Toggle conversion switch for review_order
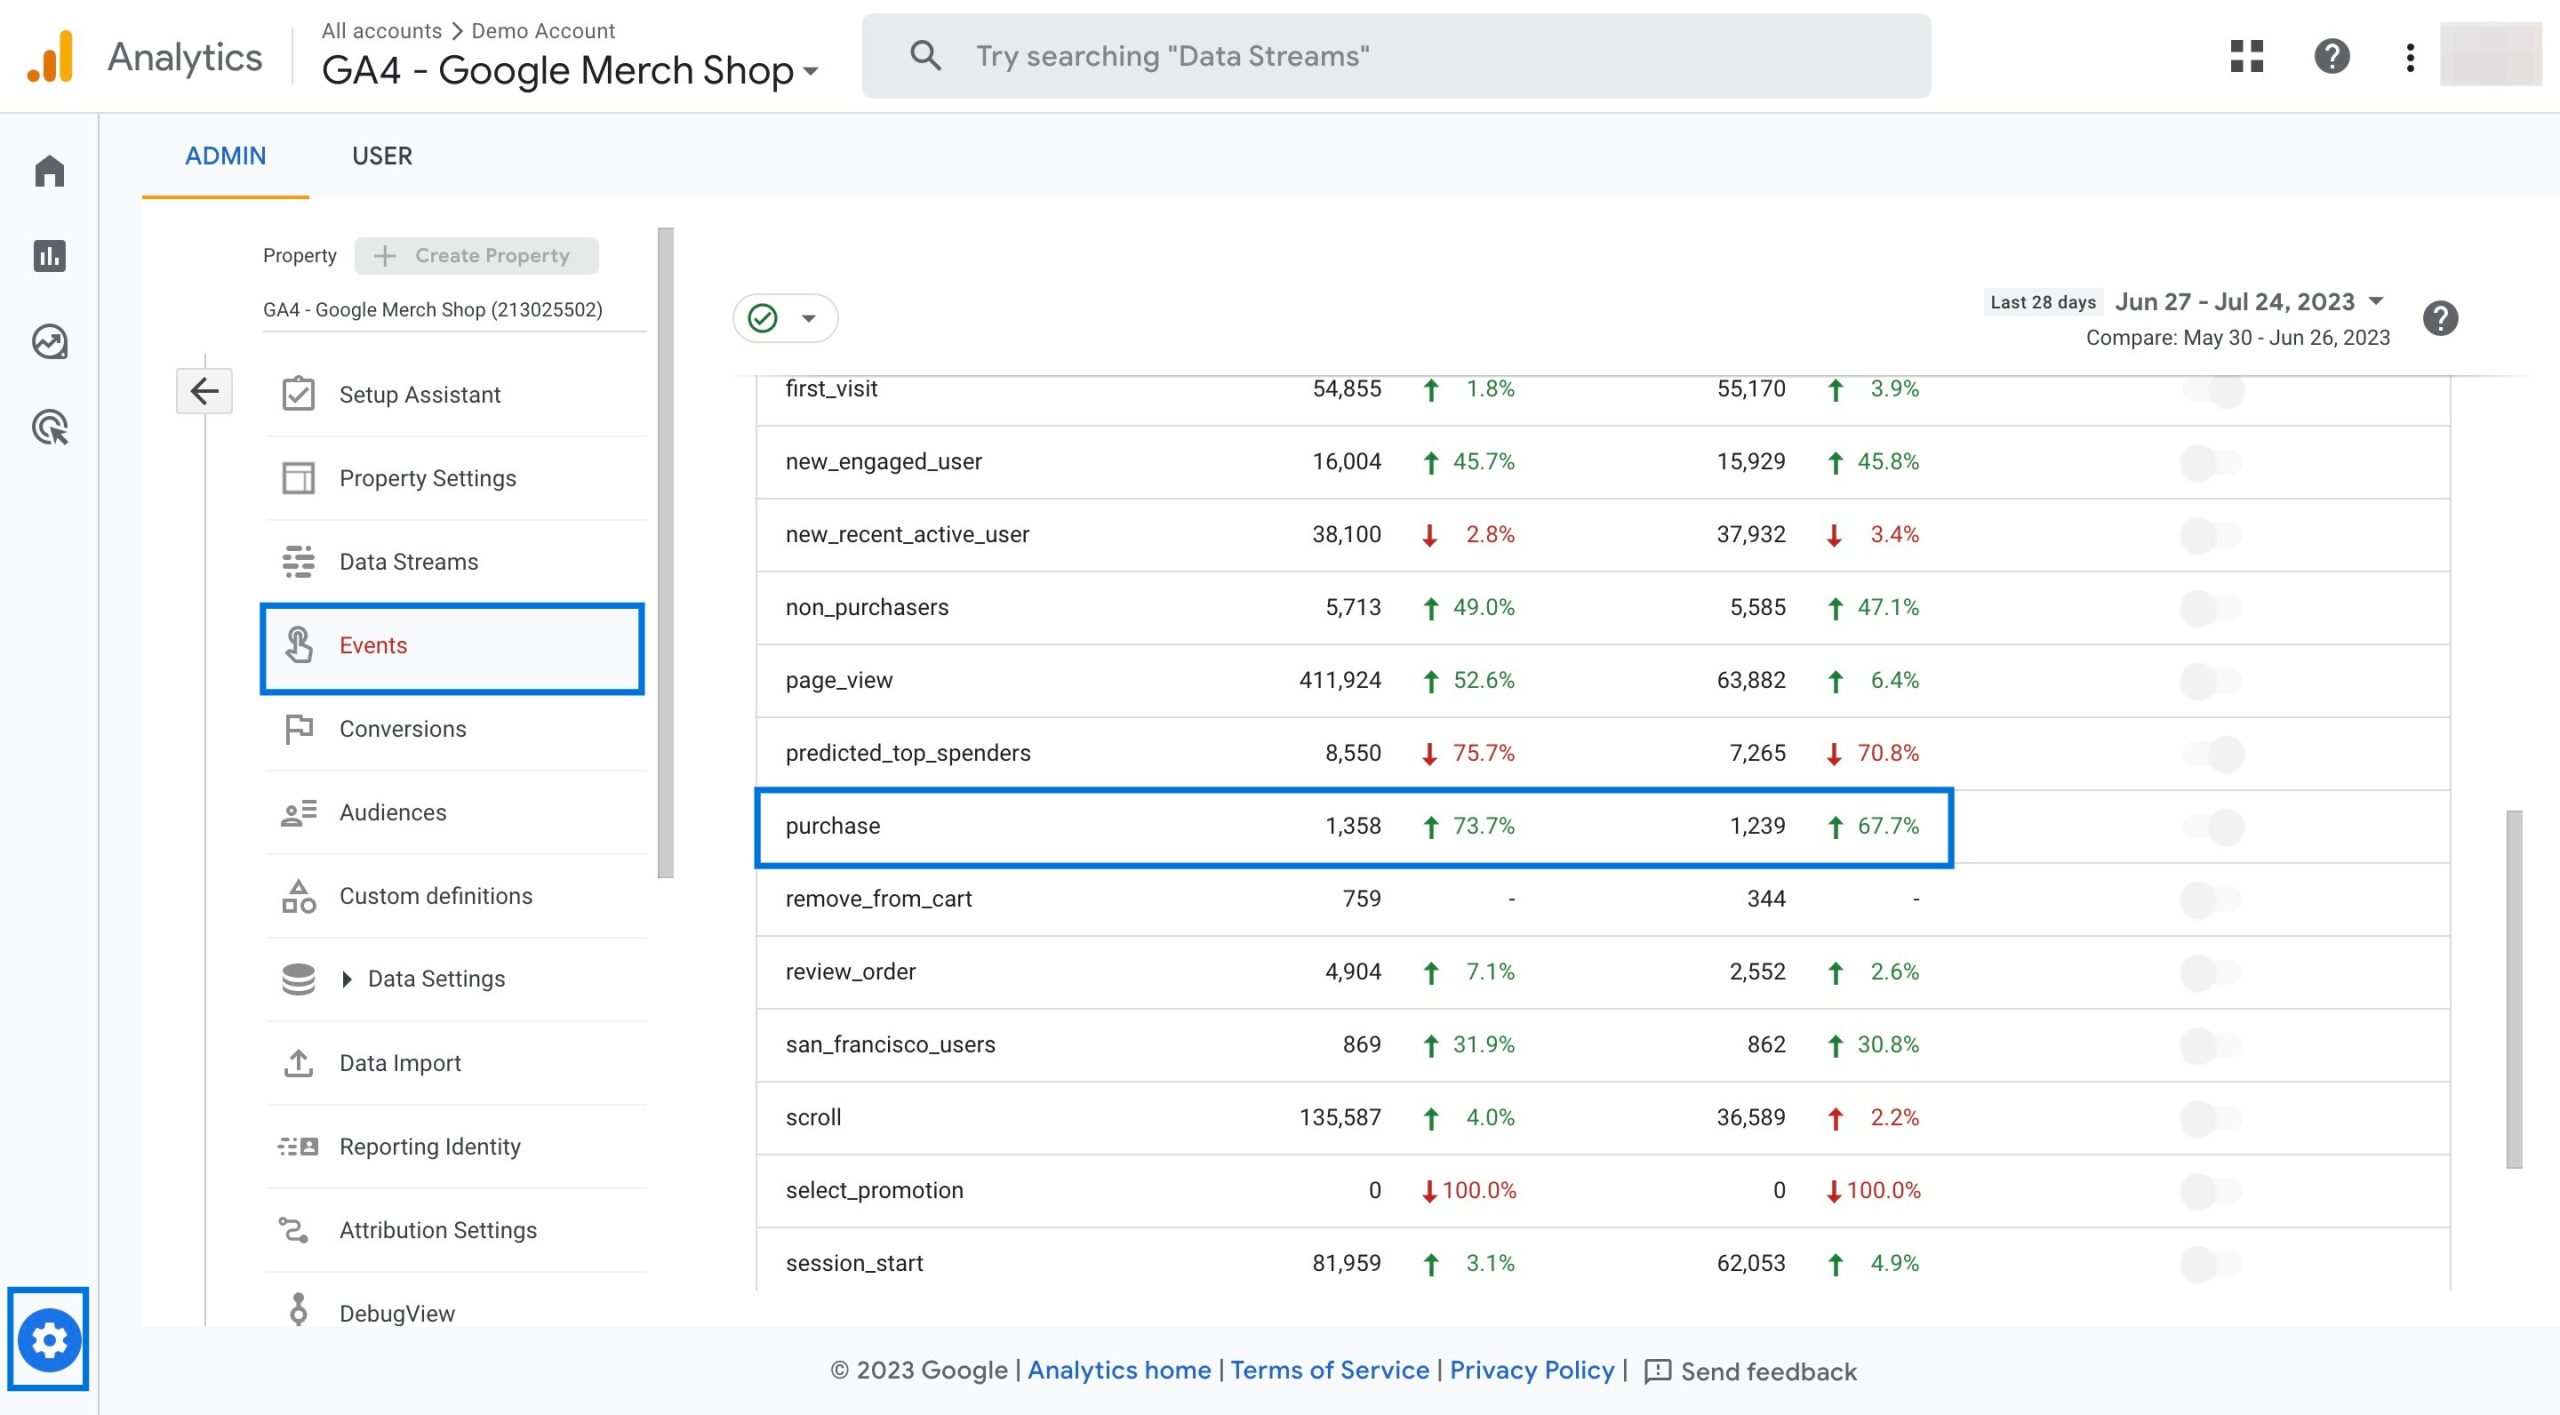 [2211, 972]
